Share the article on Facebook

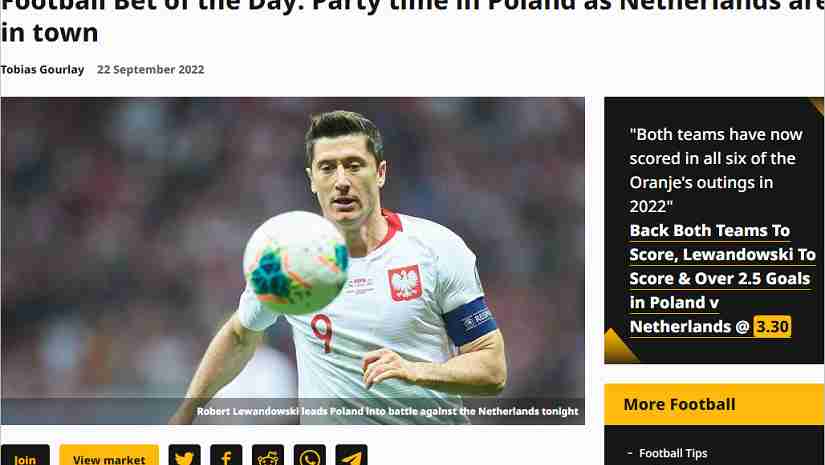click(x=226, y=456)
